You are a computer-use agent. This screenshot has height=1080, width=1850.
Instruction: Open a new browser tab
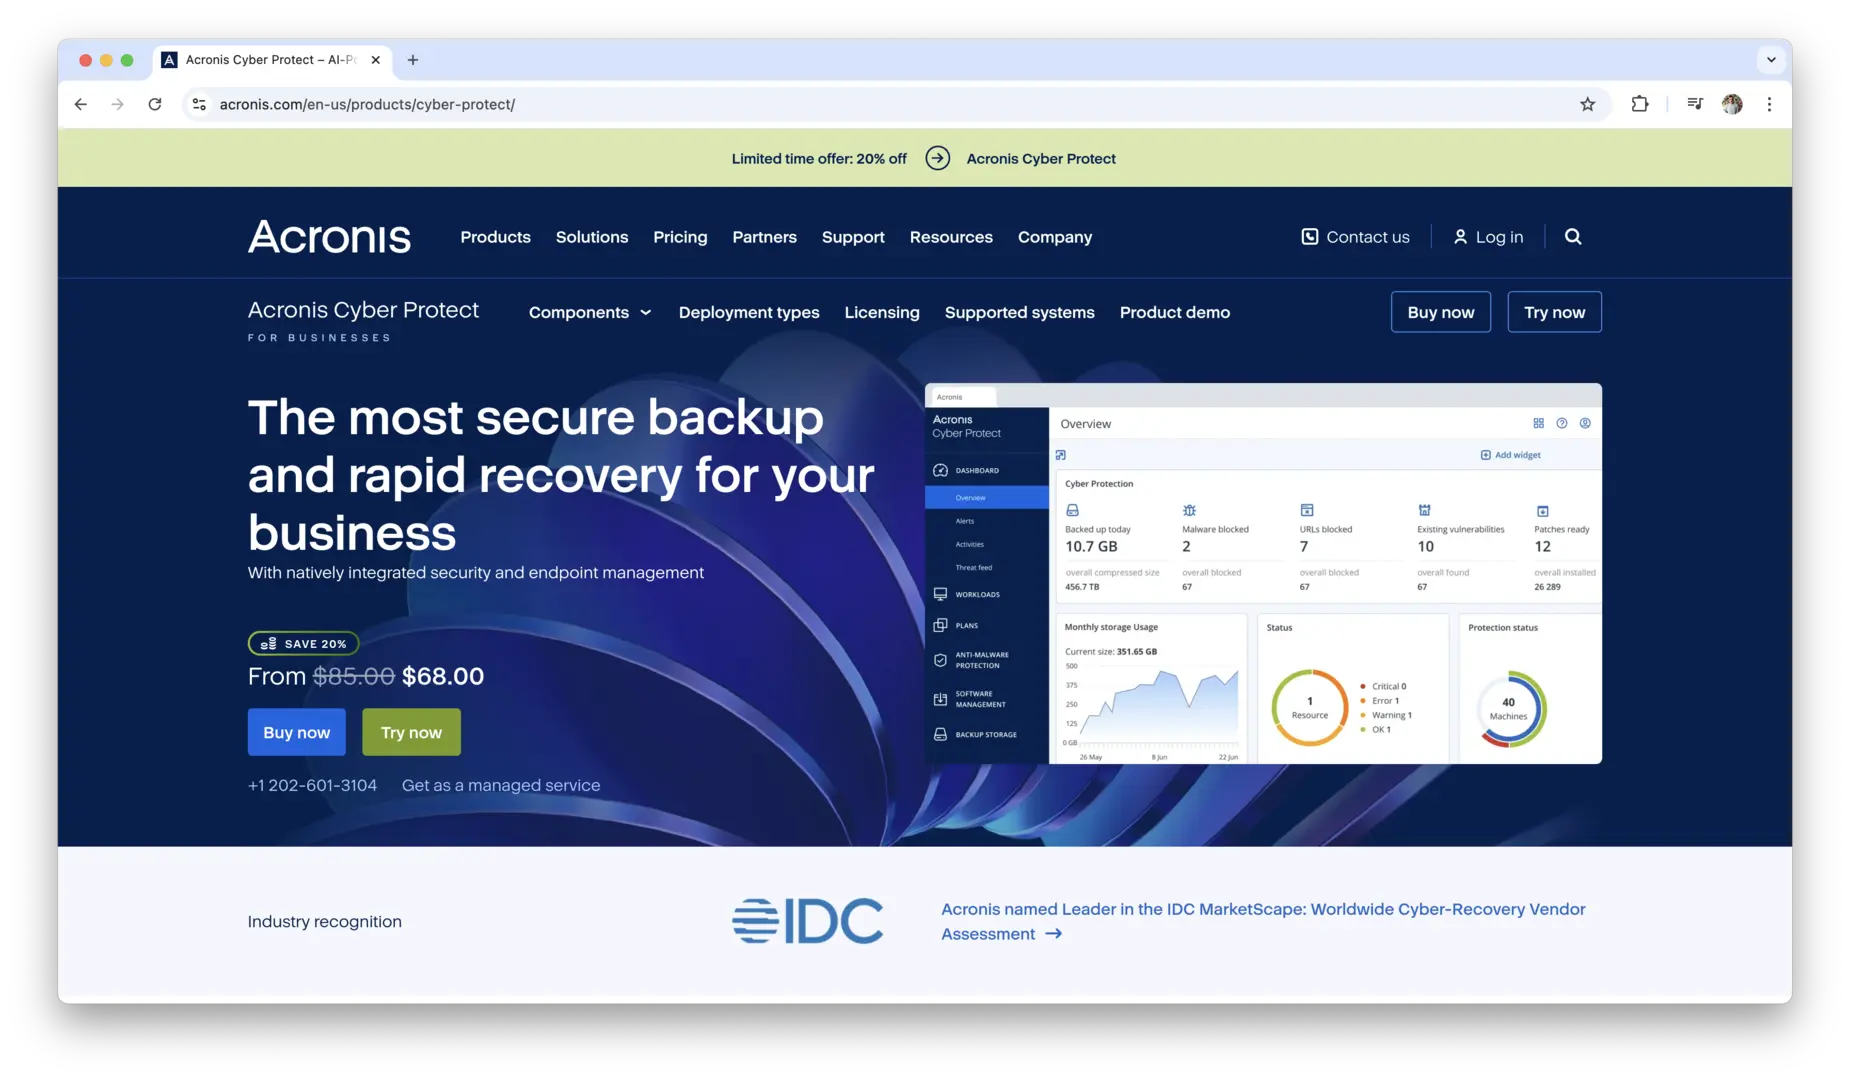[413, 60]
